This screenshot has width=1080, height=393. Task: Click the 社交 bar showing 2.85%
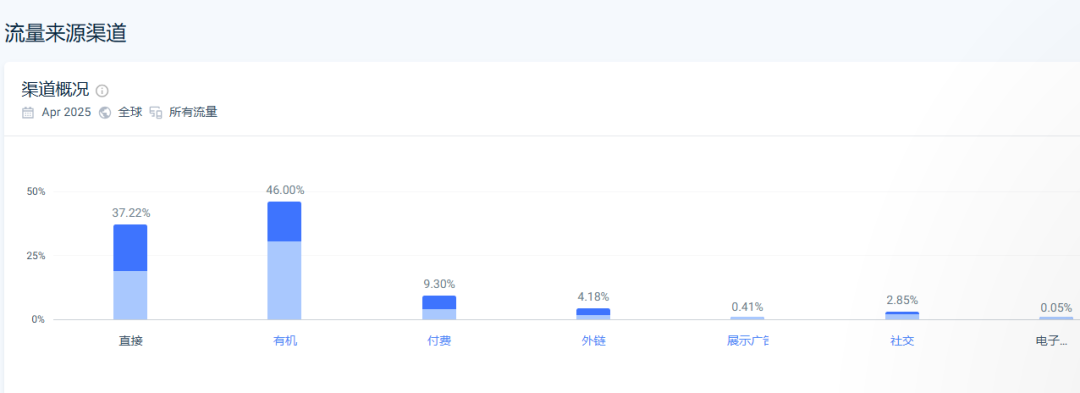[x=902, y=316]
